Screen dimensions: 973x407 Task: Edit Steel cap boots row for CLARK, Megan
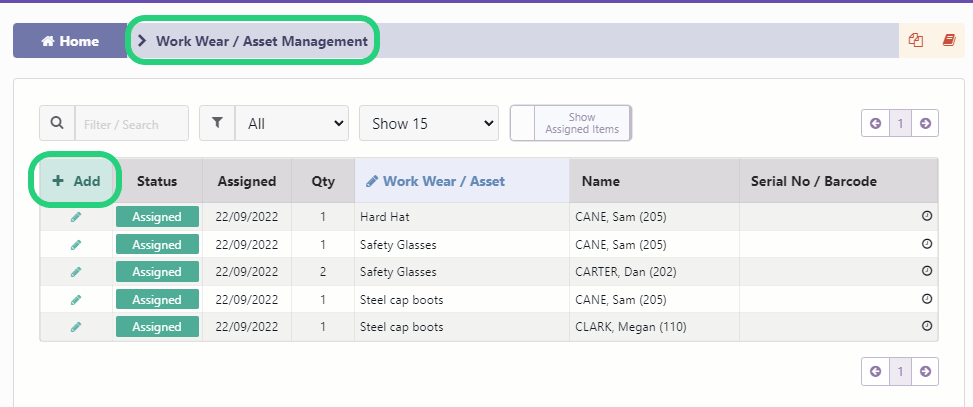click(76, 327)
